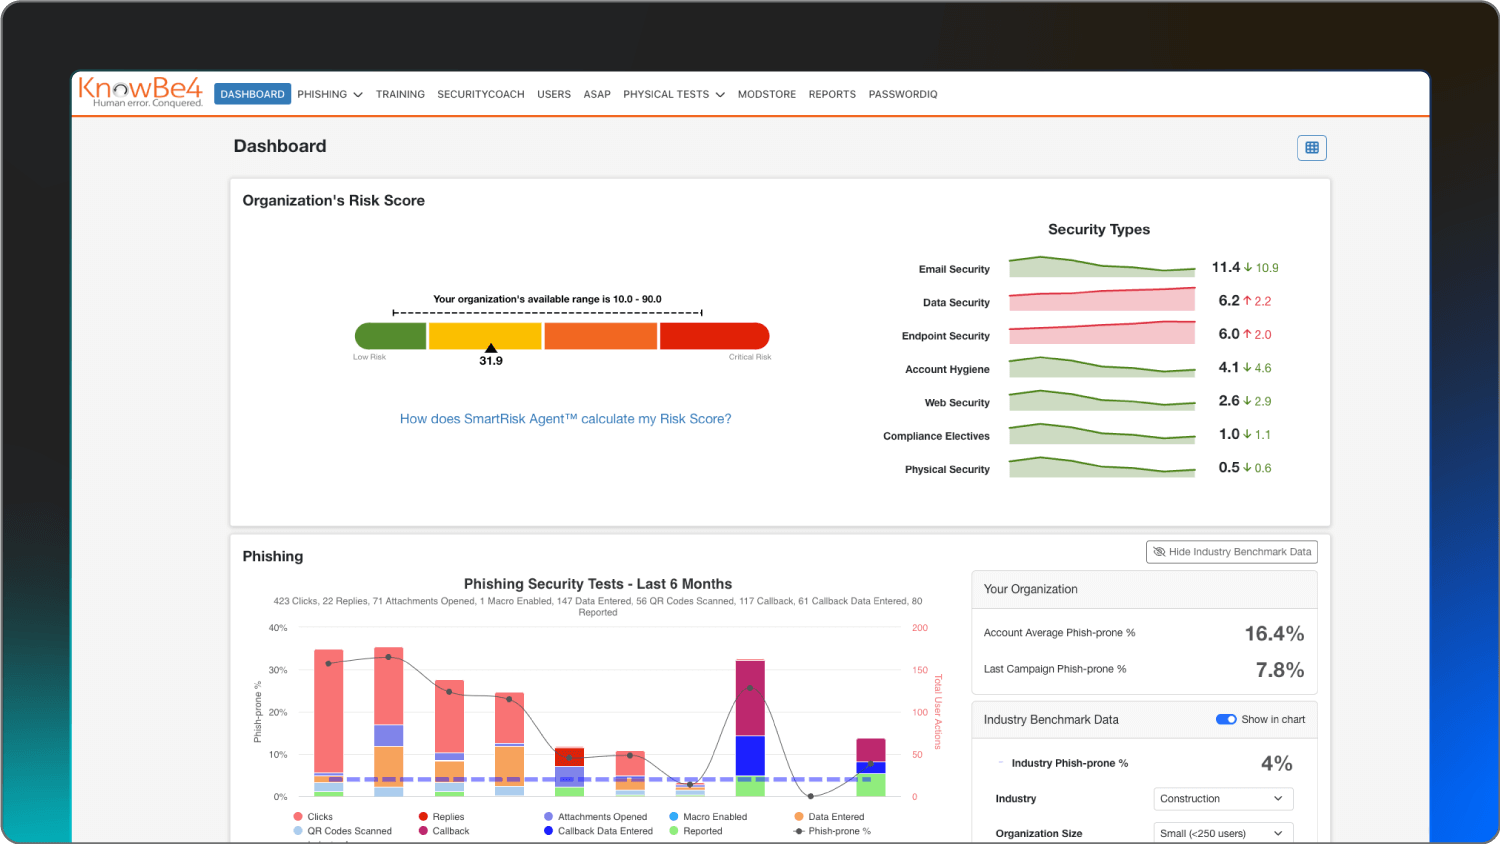1500x844 pixels.
Task: Open the Reports menu item
Action: click(x=832, y=94)
